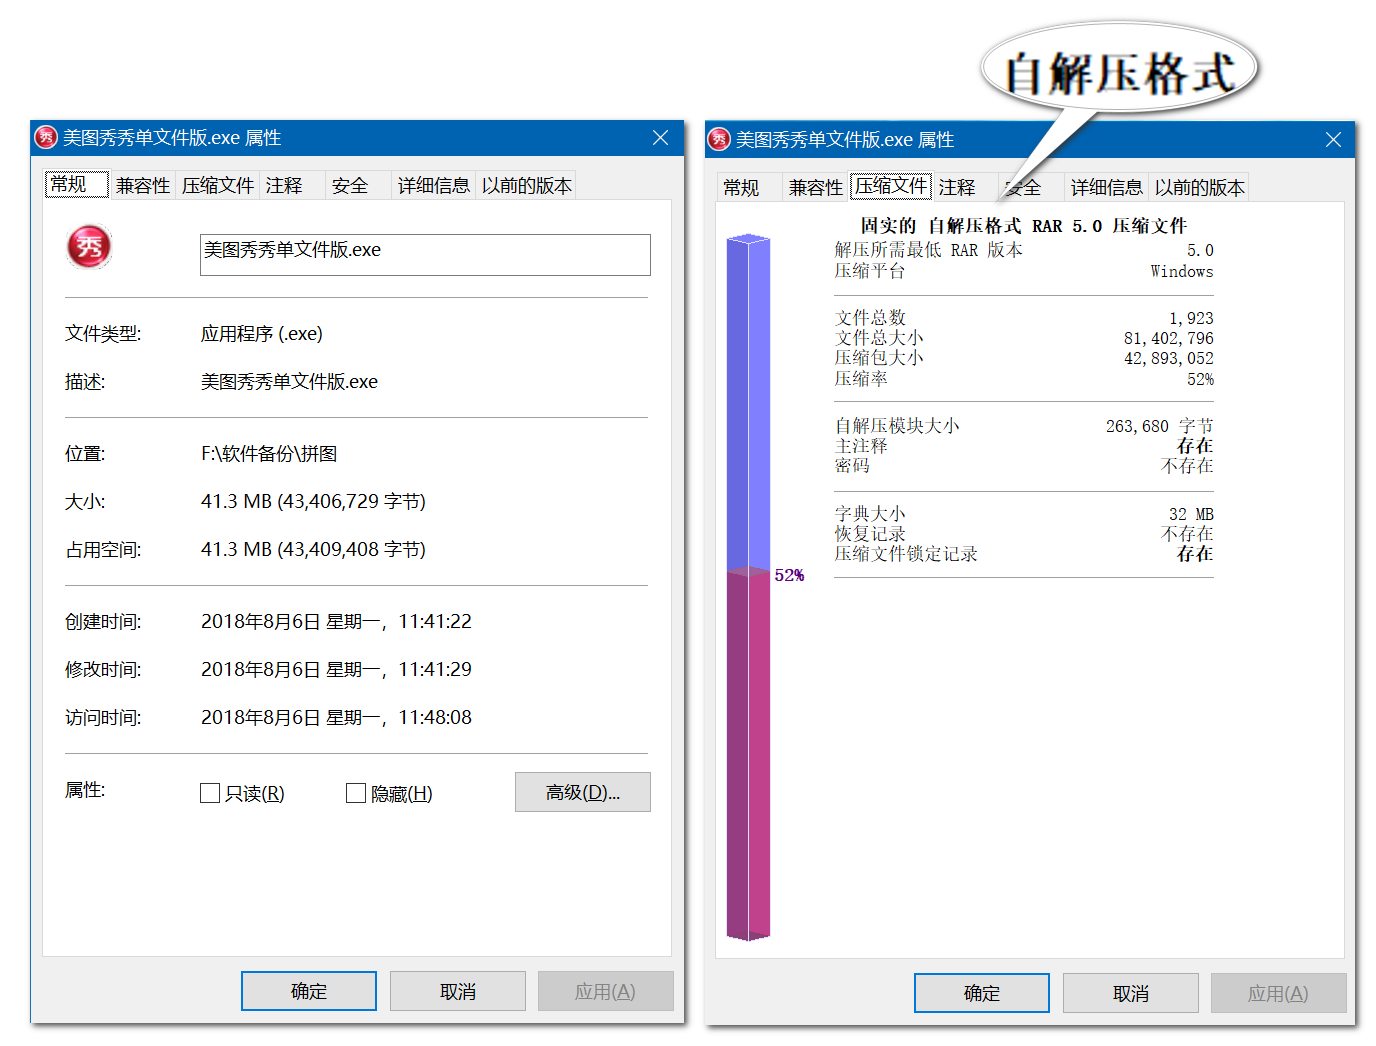Click 应用(A) in the right window
The height and width of the screenshot is (1046, 1376).
coord(1279,993)
